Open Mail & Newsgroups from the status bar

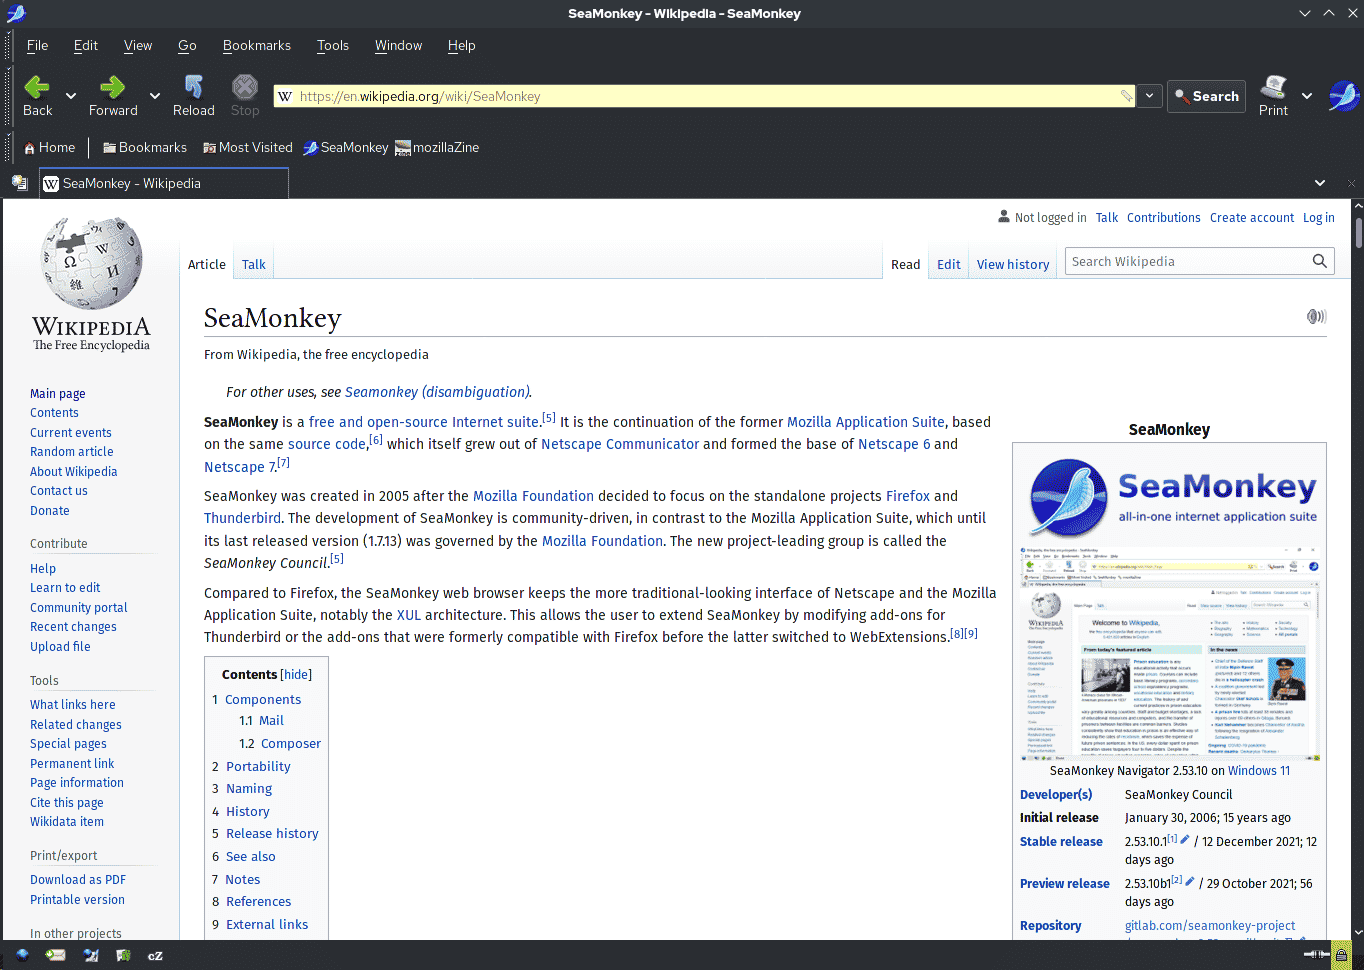pyautogui.click(x=56, y=955)
